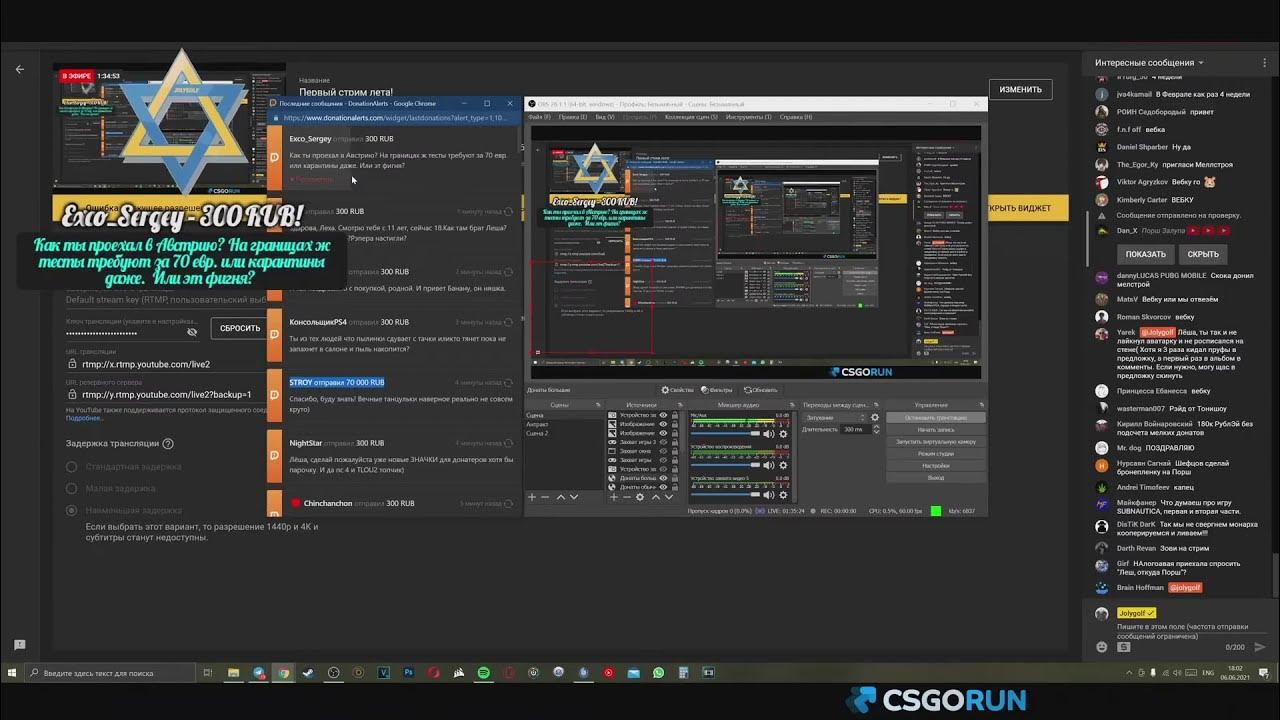
Task: Open emoji picker in chat input
Action: click(x=1102, y=647)
